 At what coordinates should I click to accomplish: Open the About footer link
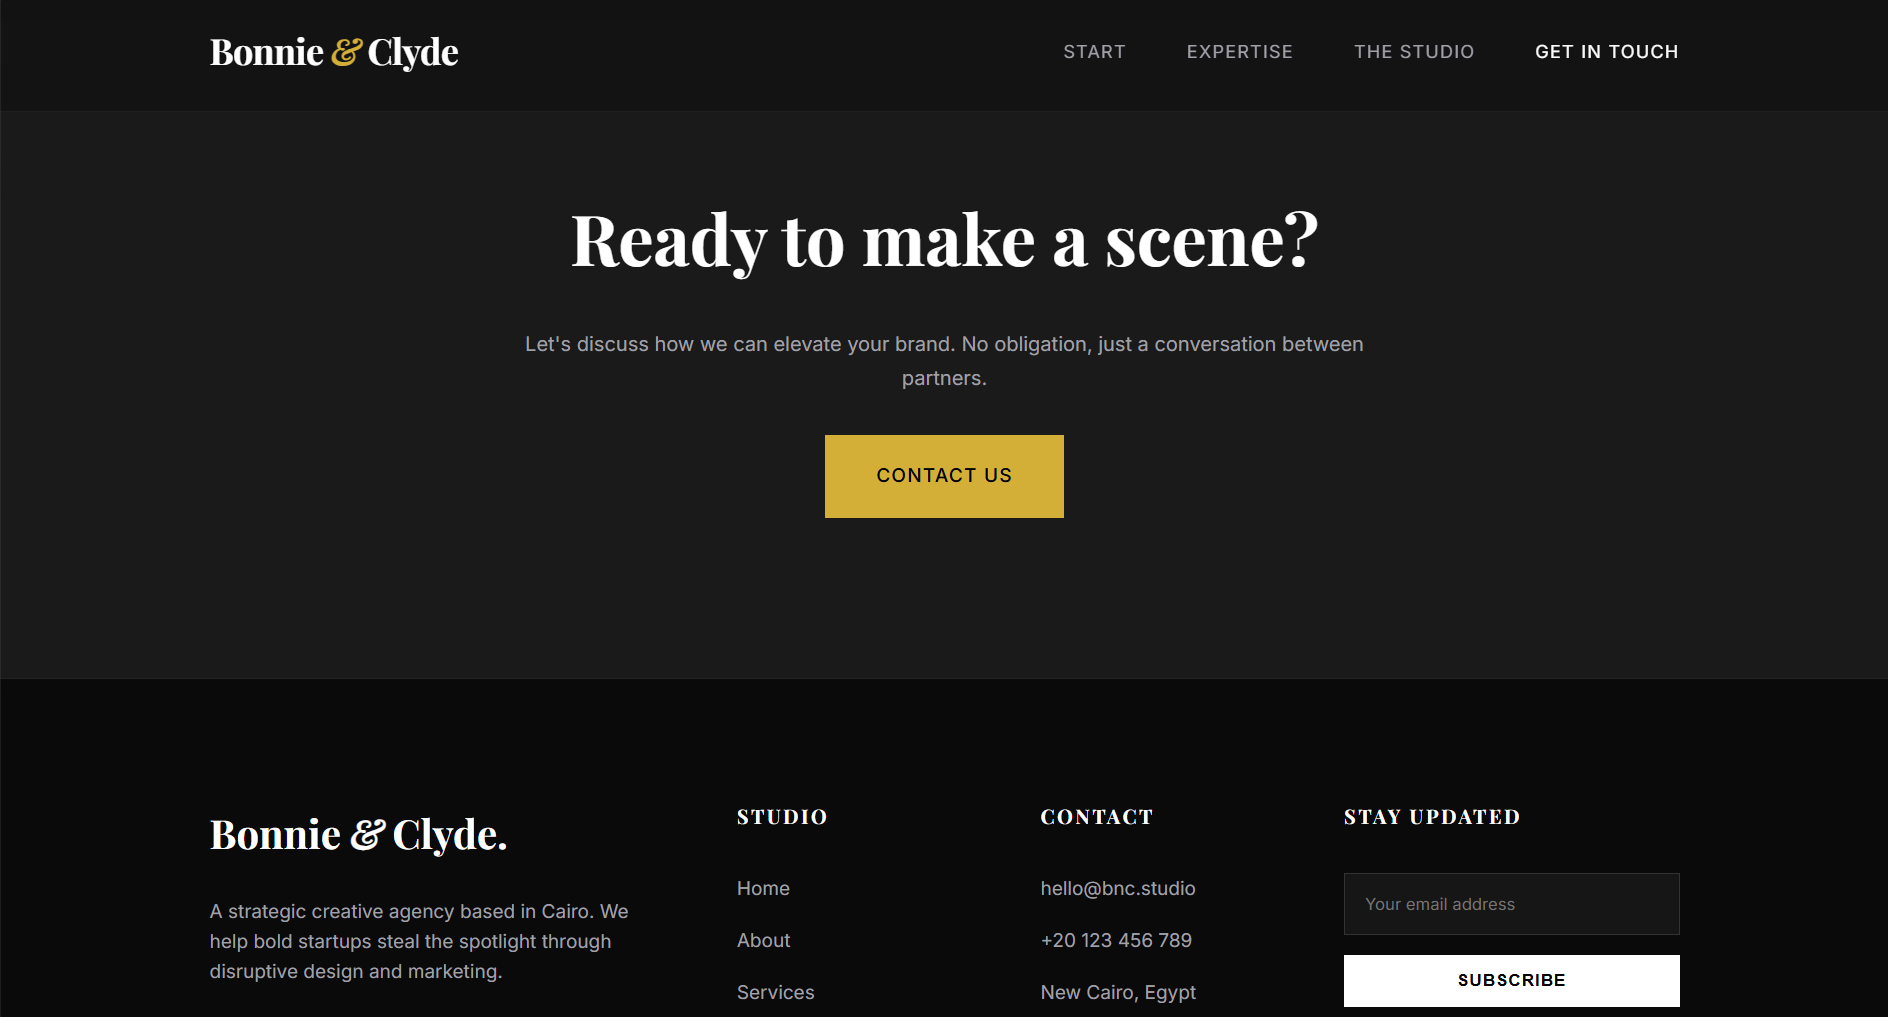pyautogui.click(x=763, y=940)
